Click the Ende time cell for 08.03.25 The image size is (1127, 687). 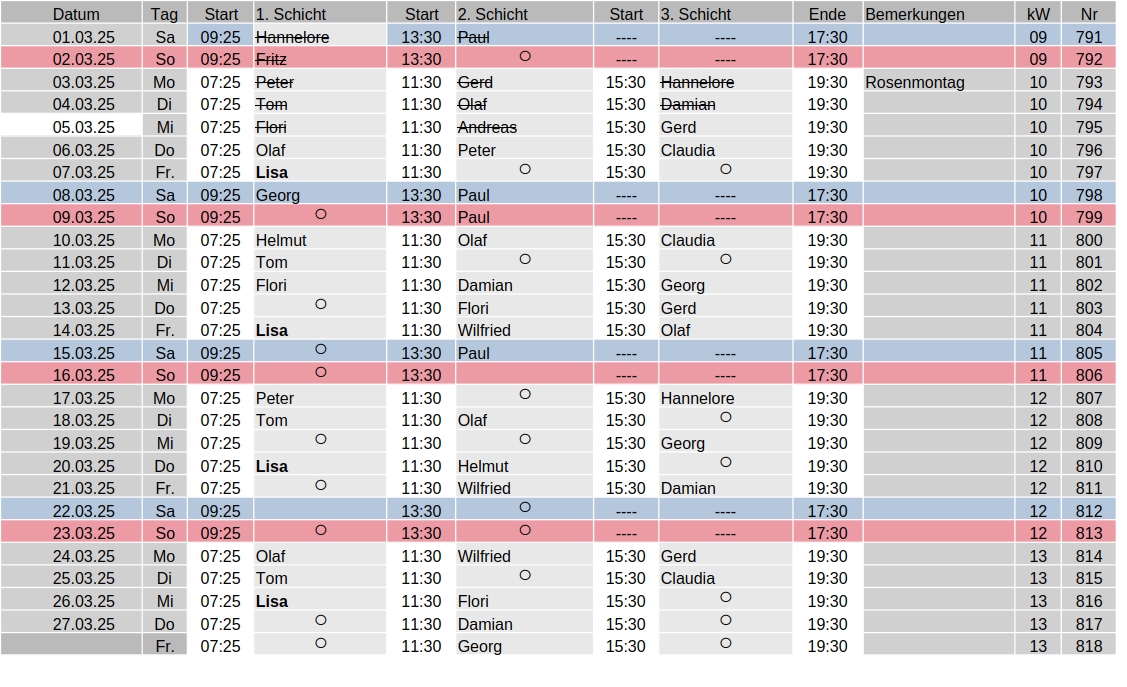(827, 195)
